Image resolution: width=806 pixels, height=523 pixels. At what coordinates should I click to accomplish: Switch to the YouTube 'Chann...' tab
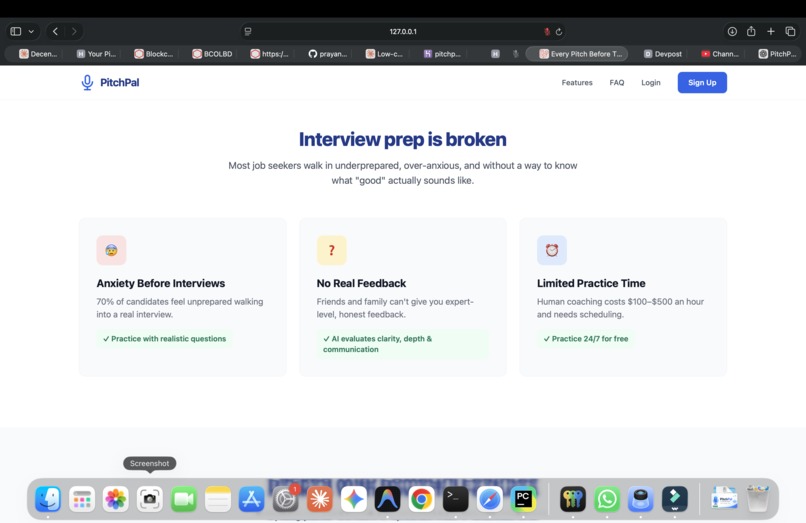720,53
